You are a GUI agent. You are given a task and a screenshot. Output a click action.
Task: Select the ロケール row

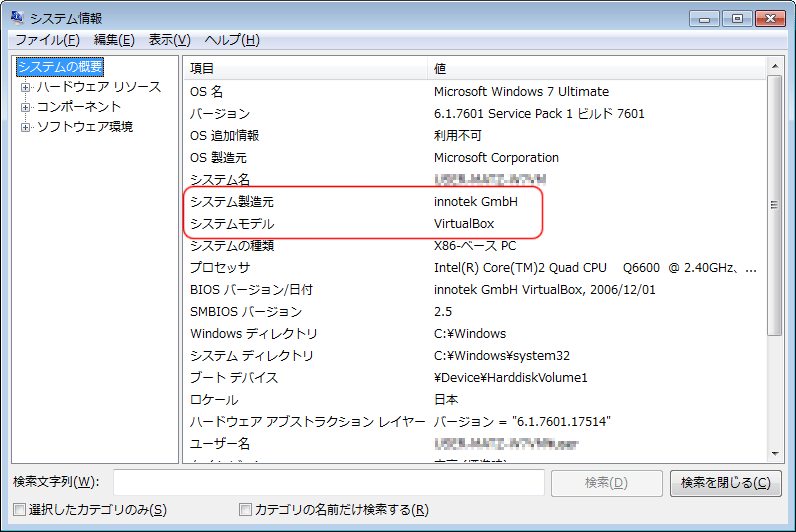(x=475, y=400)
